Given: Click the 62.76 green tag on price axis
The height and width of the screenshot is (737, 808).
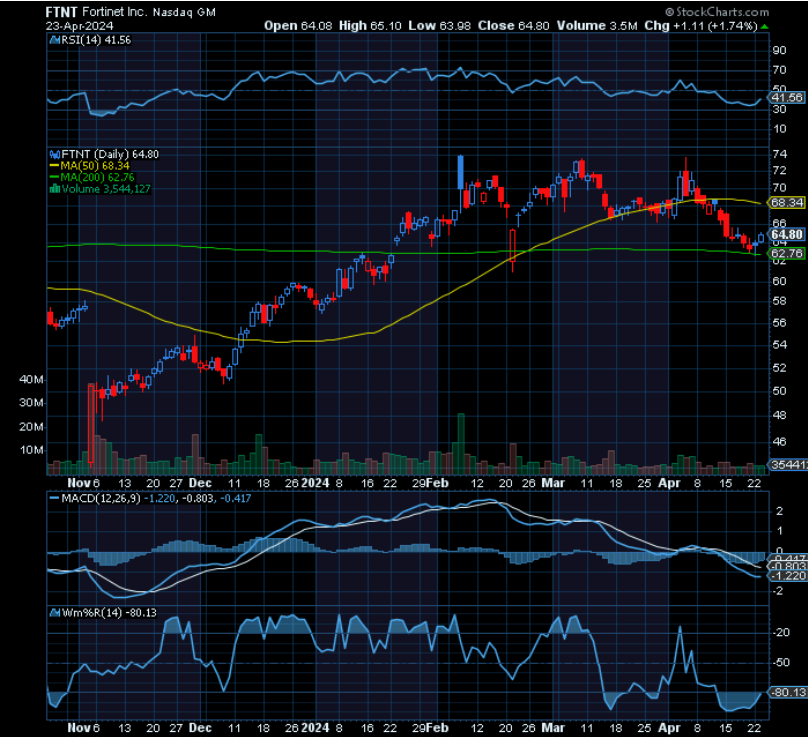Looking at the screenshot, I should pyautogui.click(x=786, y=254).
